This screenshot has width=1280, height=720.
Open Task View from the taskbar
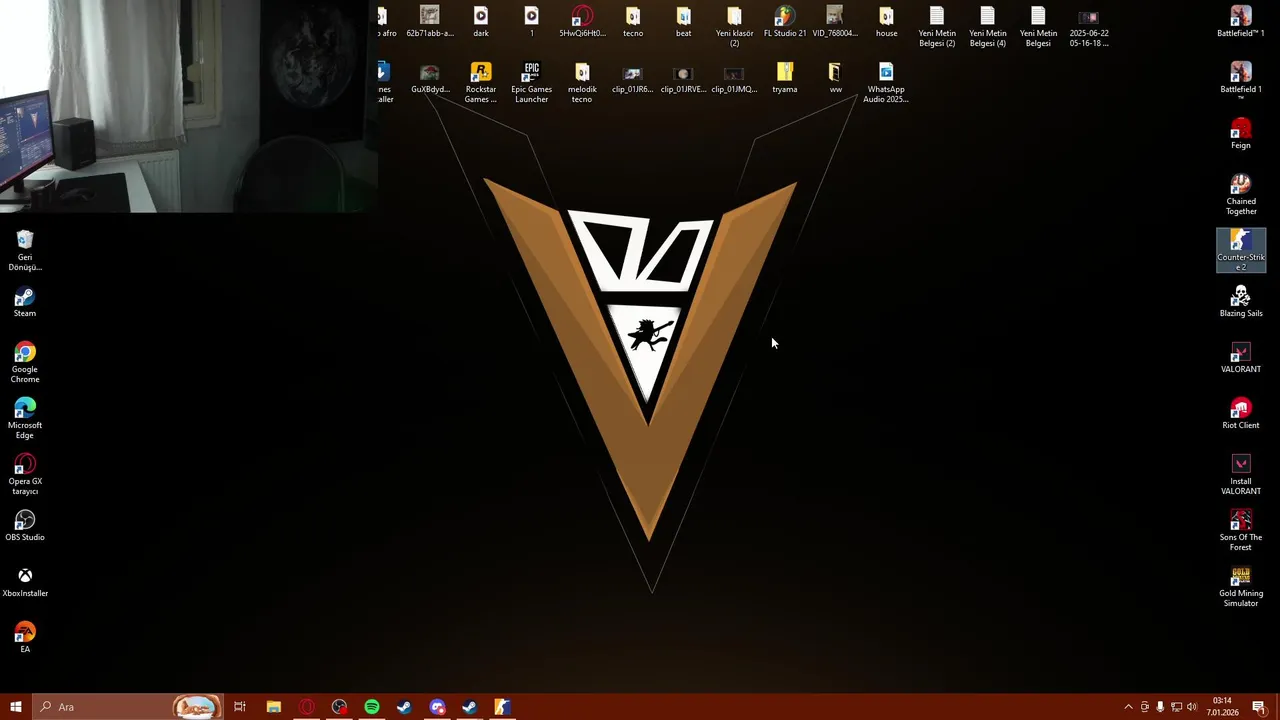pos(240,707)
